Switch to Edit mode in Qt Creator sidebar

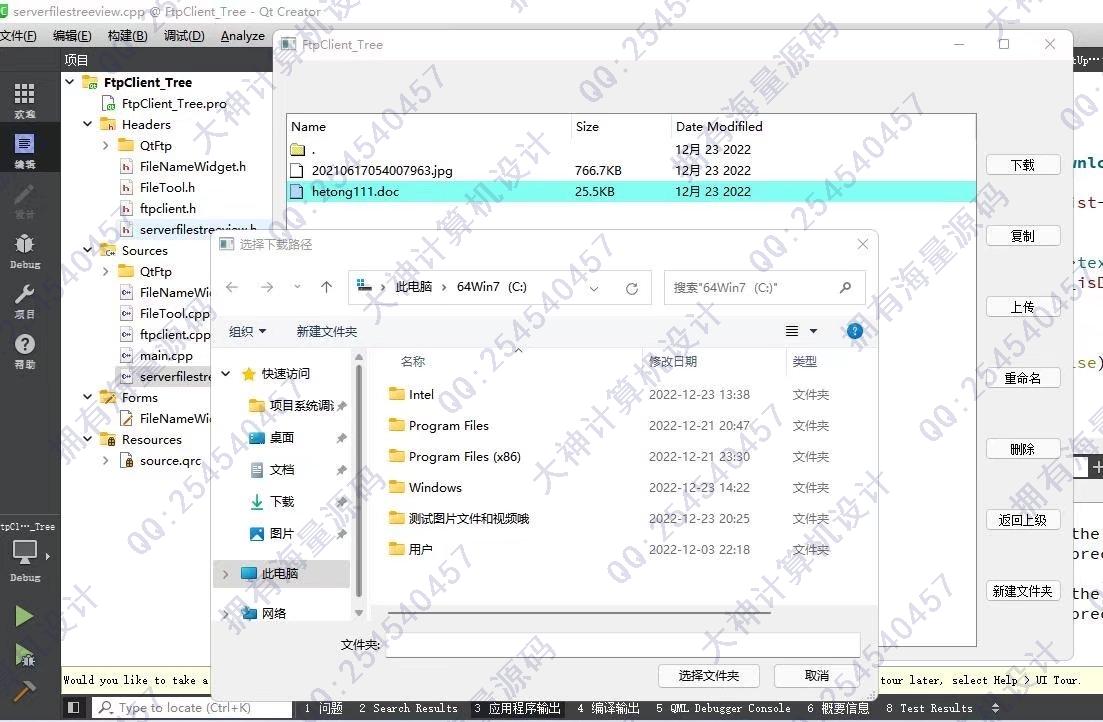25,151
